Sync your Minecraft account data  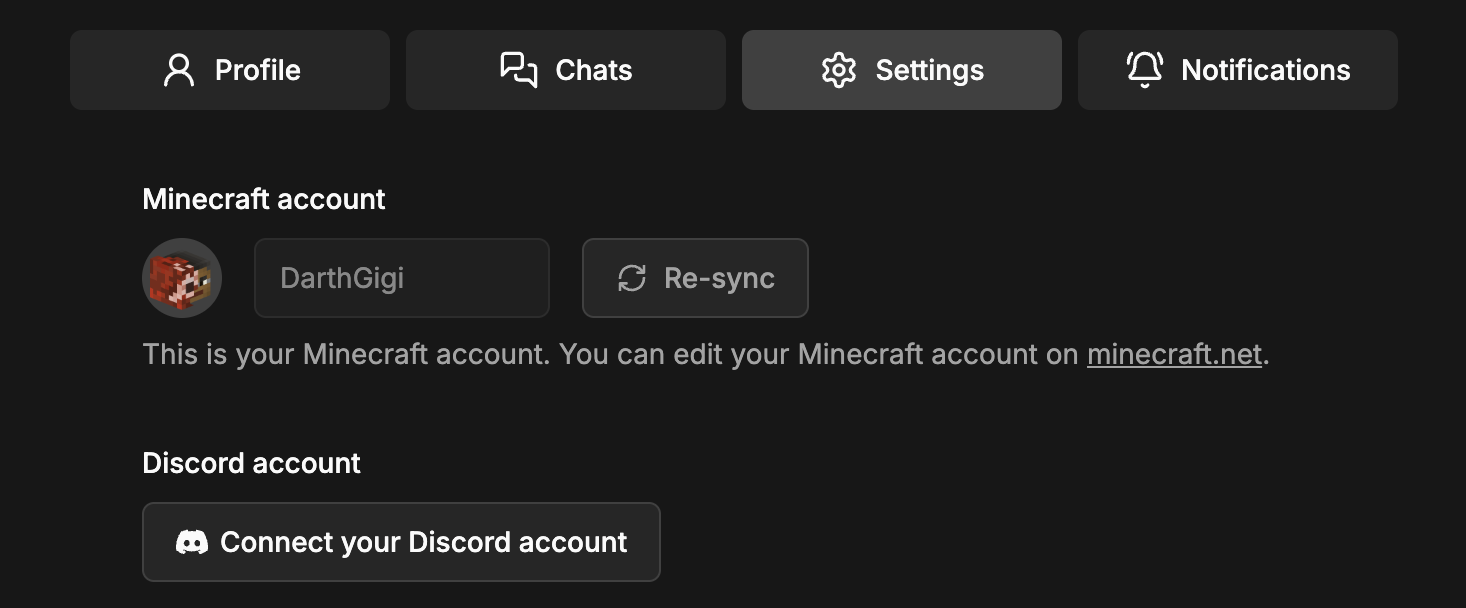click(x=695, y=278)
